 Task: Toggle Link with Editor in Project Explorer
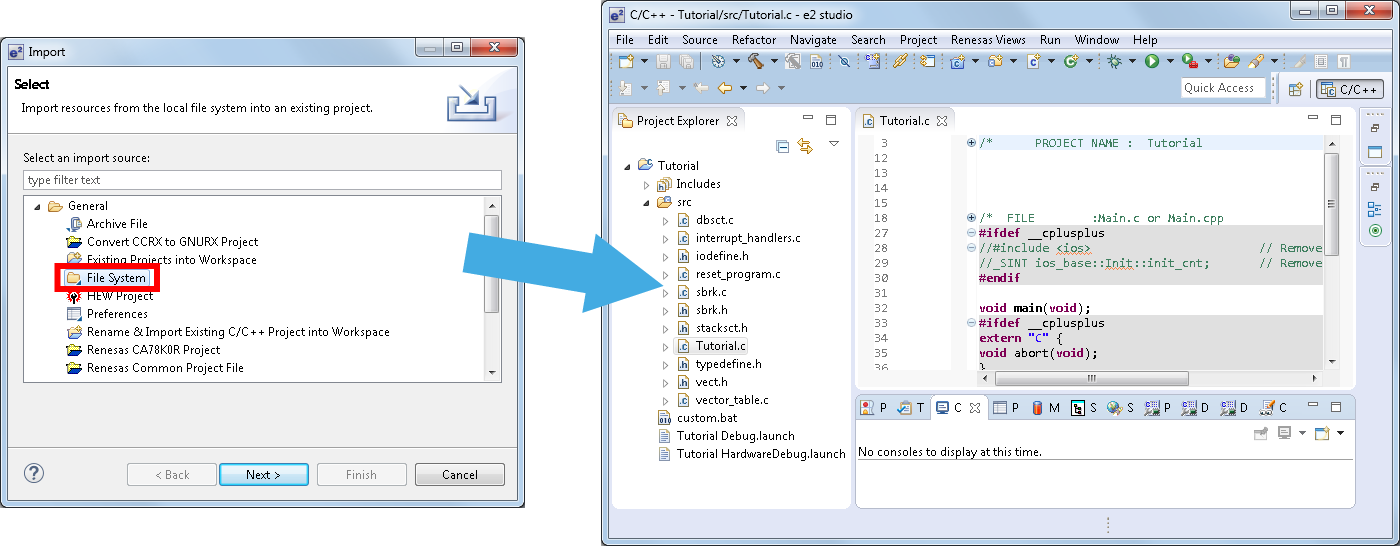(805, 146)
